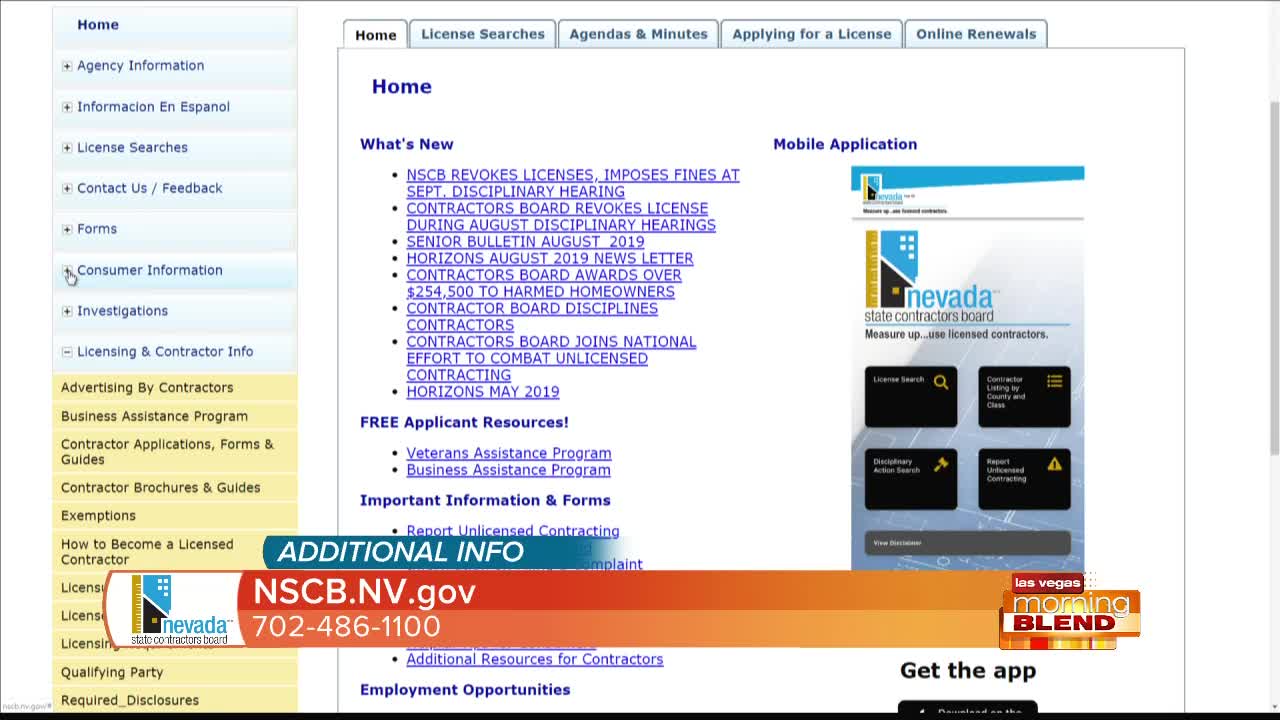Open Business Assistance Program sidebar item
Image resolution: width=1280 pixels, height=720 pixels.
[175, 416]
